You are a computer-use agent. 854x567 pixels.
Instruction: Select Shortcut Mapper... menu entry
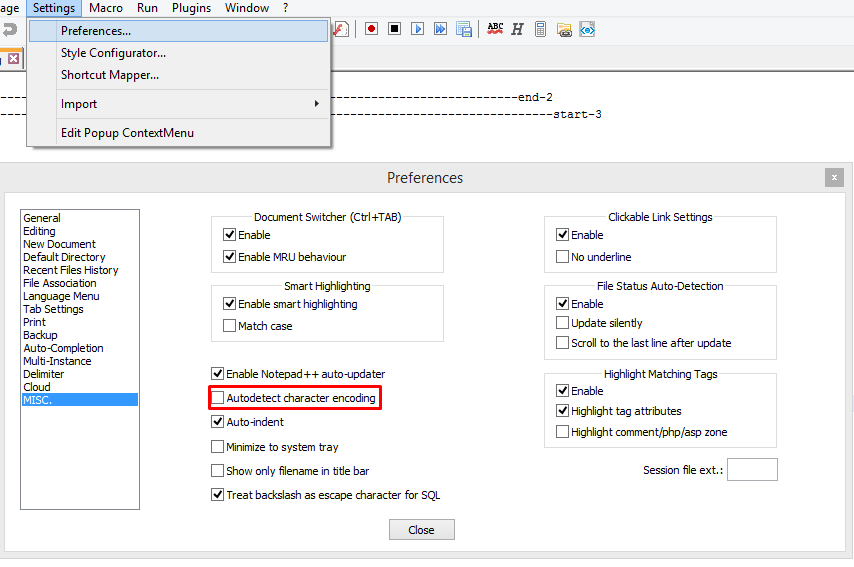pos(179,75)
